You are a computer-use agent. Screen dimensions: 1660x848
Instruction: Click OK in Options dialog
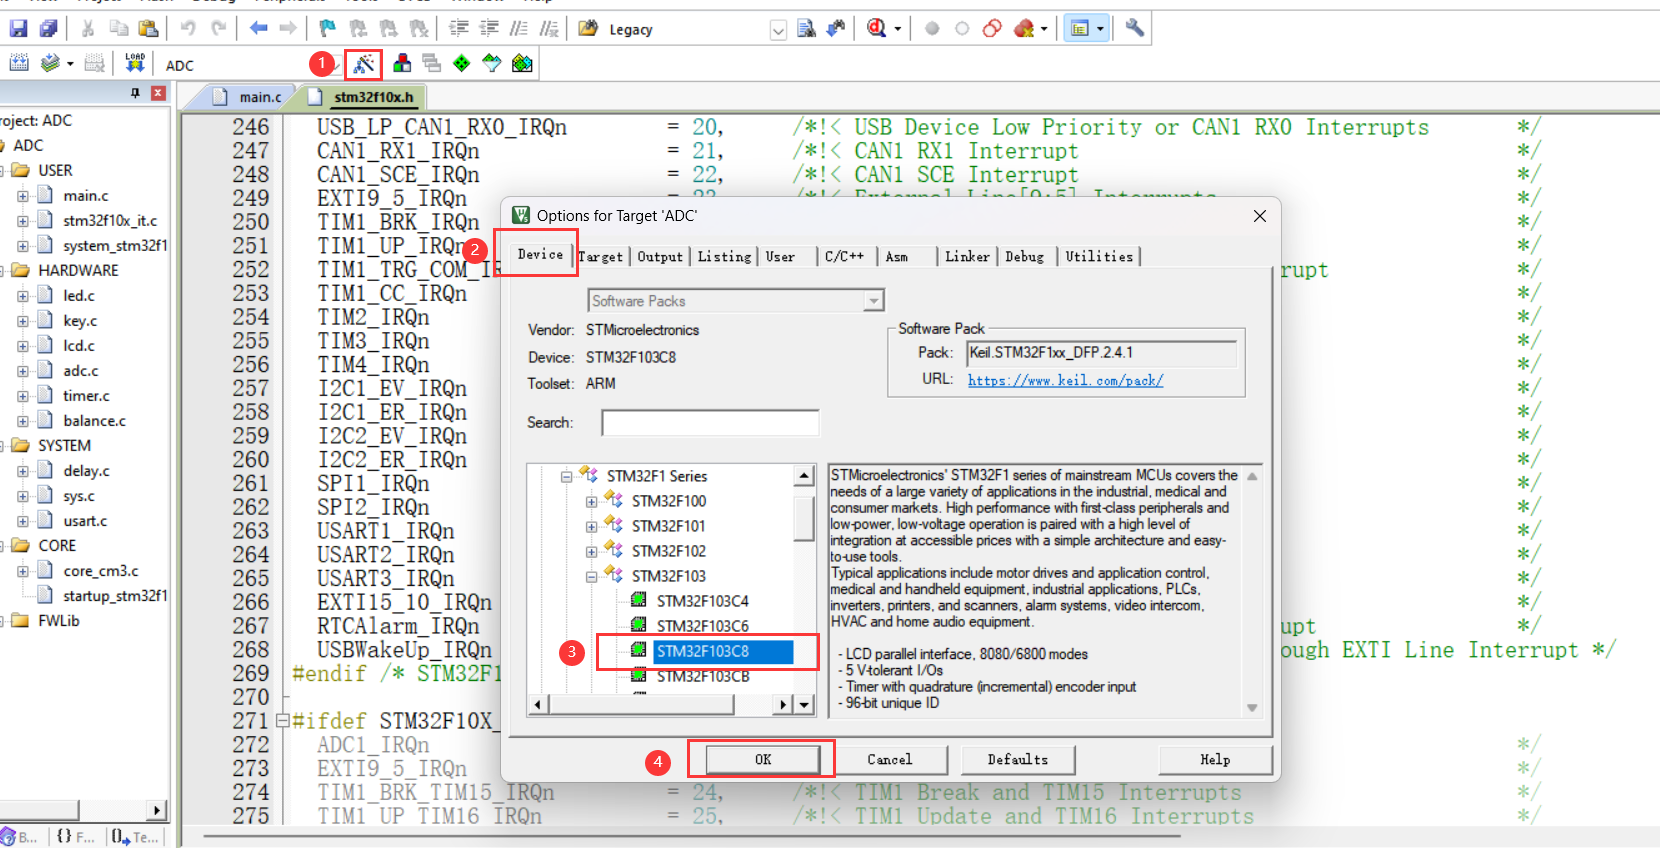tap(763, 760)
